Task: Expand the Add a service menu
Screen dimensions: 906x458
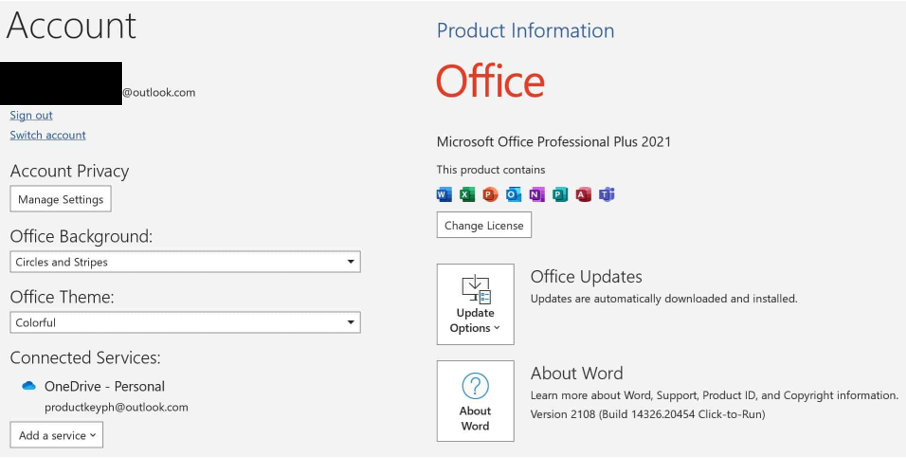Action: 57,435
